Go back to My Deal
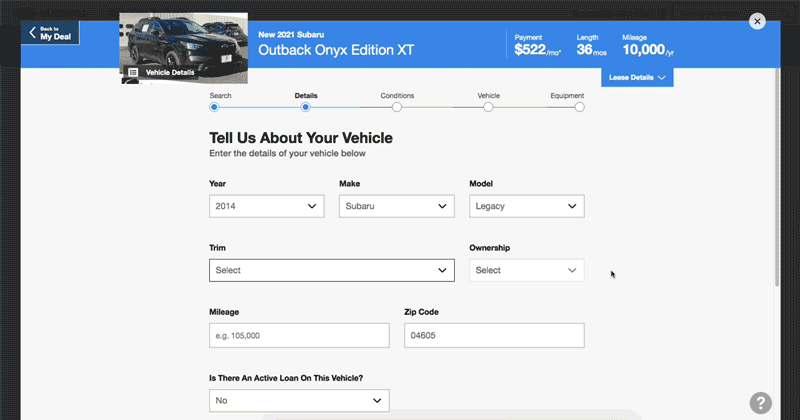Image resolution: width=800 pixels, height=420 pixels. pos(50,33)
